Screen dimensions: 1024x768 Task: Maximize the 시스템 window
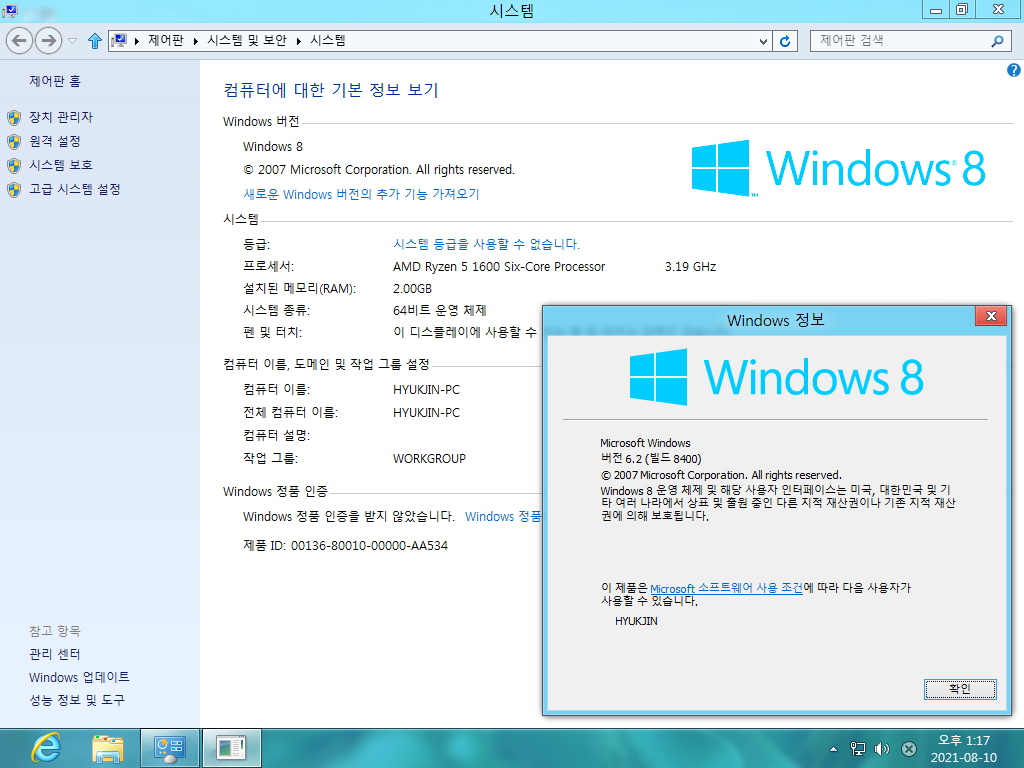coord(962,10)
